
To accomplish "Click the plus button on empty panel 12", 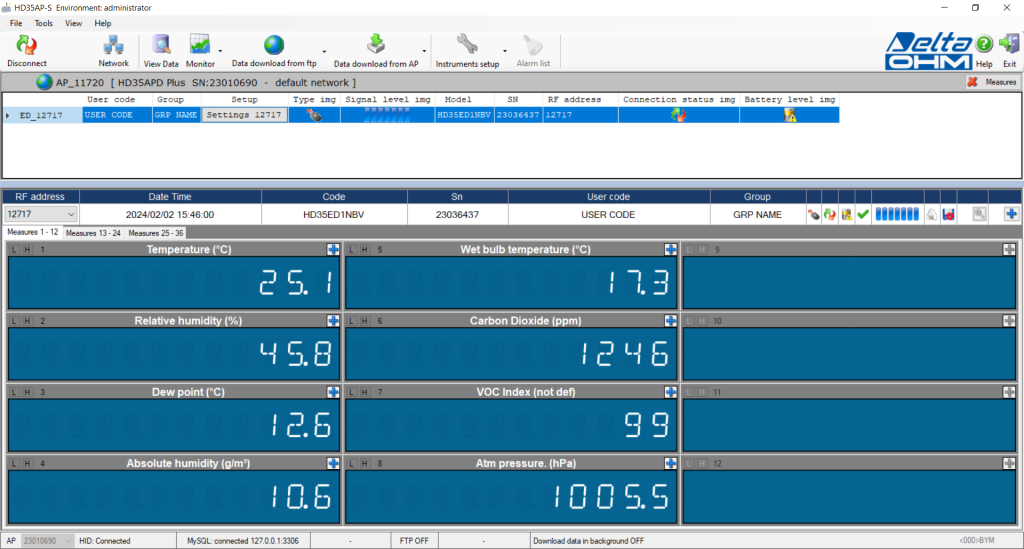I will [x=1009, y=463].
